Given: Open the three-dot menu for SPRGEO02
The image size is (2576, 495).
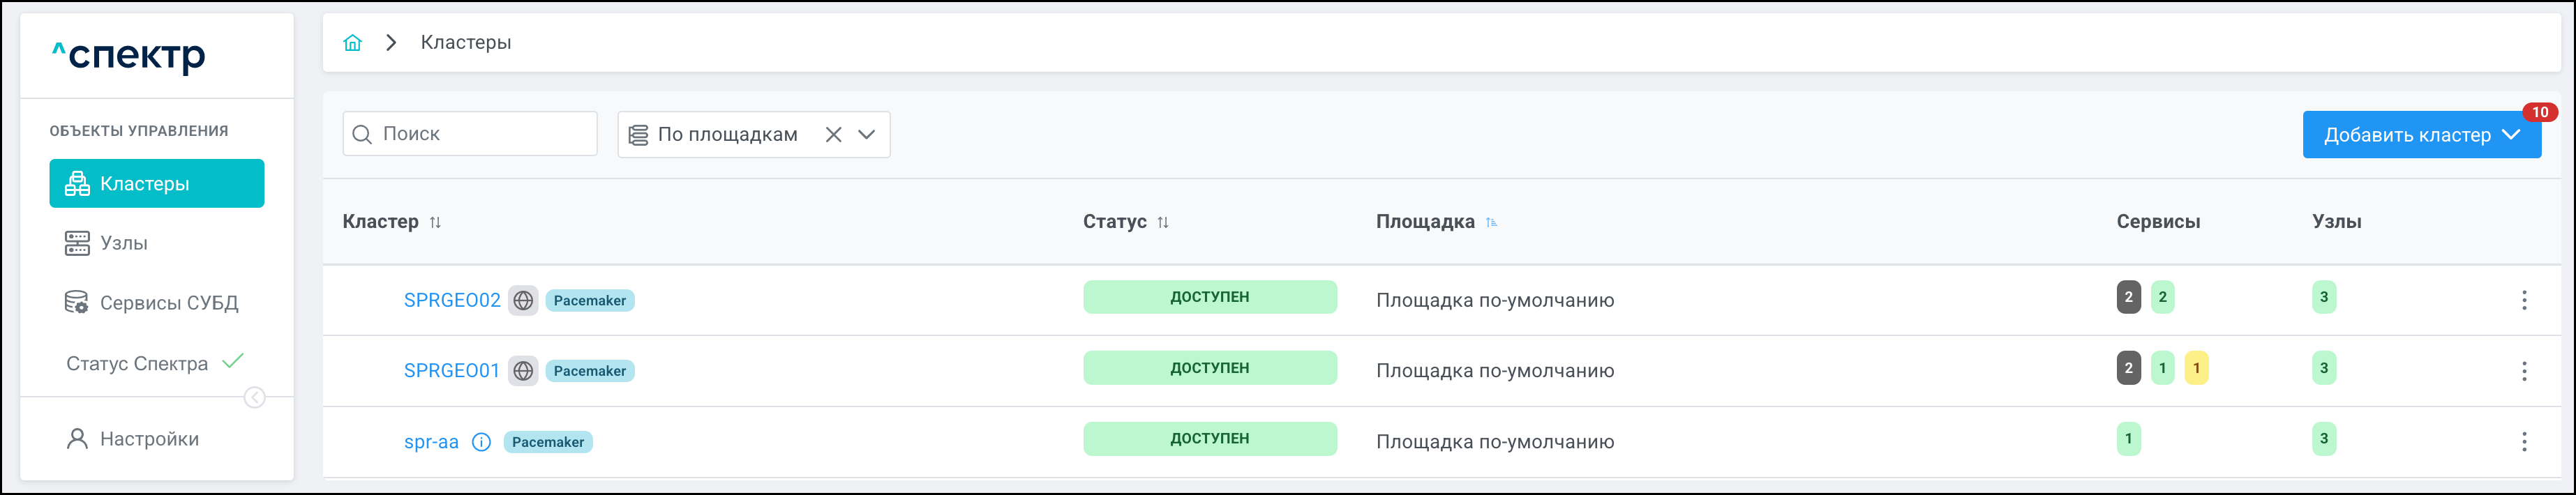Looking at the screenshot, I should pyautogui.click(x=2523, y=300).
